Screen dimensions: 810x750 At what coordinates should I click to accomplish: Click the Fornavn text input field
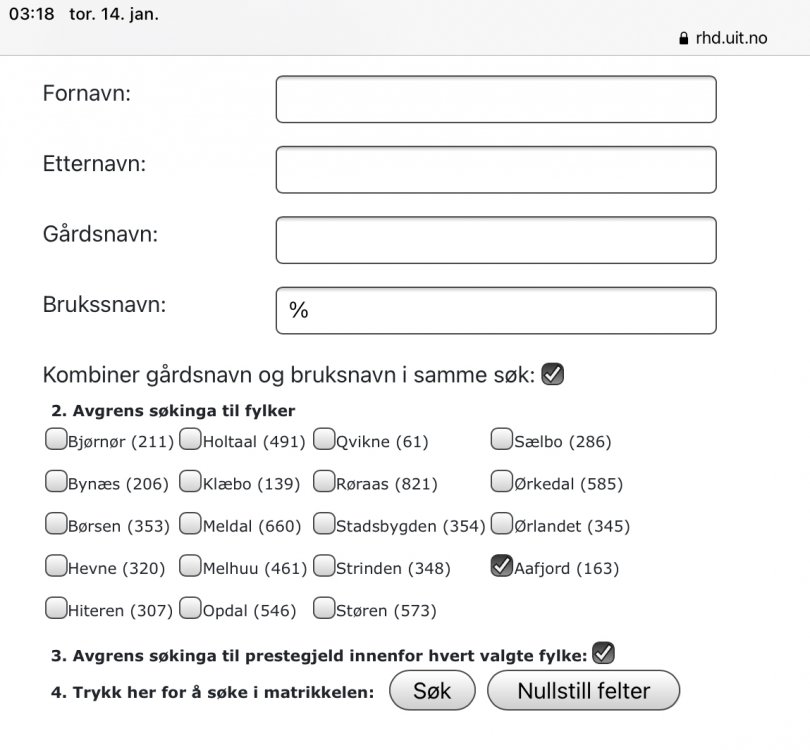[x=496, y=99]
